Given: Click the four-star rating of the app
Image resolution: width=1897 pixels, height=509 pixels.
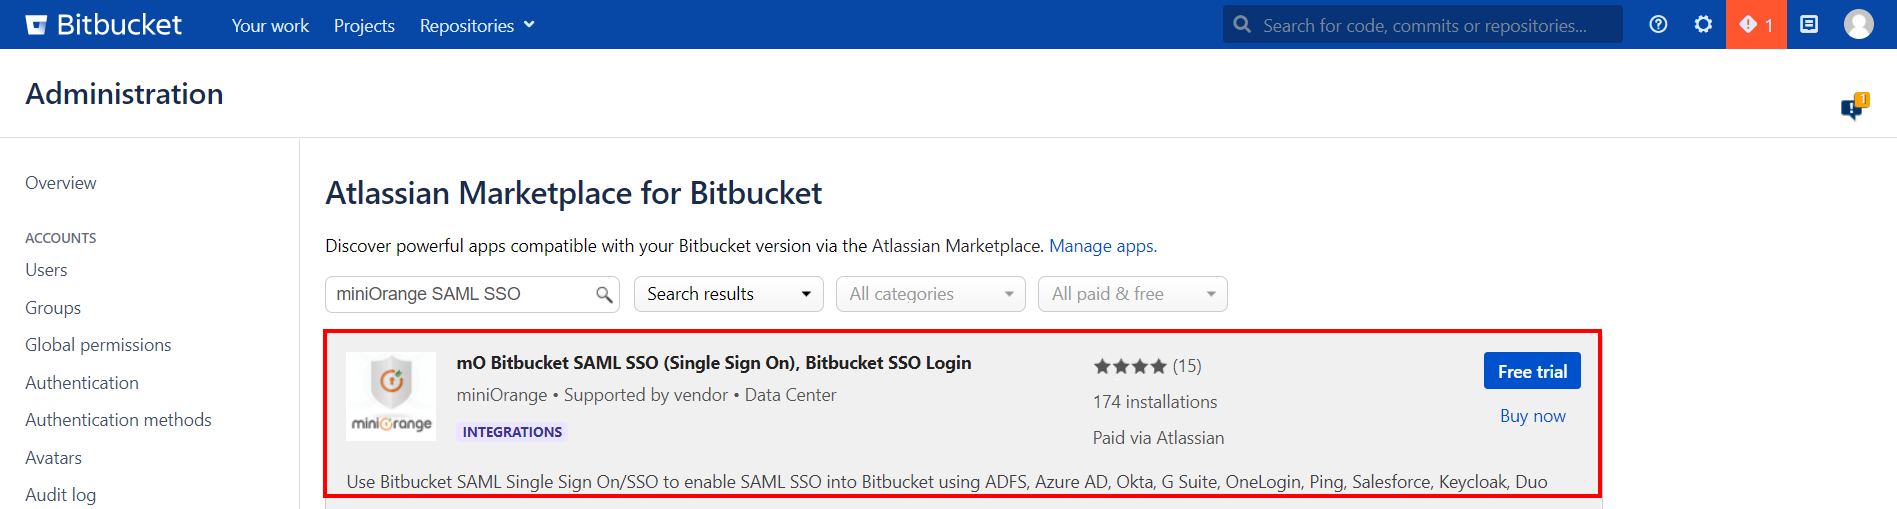Looking at the screenshot, I should (x=1130, y=366).
